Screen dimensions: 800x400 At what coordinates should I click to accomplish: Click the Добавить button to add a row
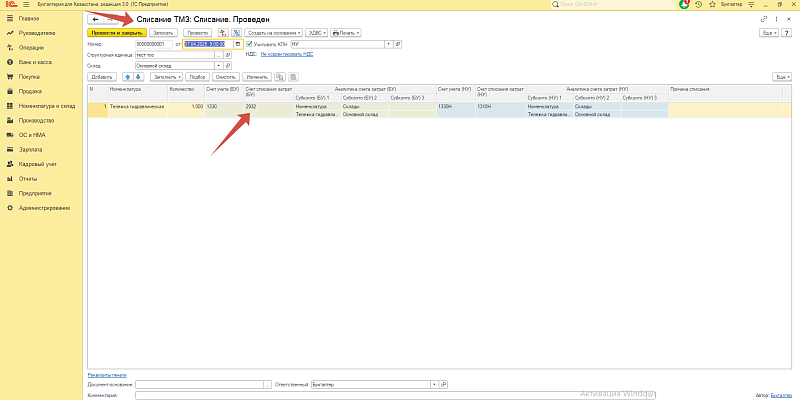coord(102,76)
